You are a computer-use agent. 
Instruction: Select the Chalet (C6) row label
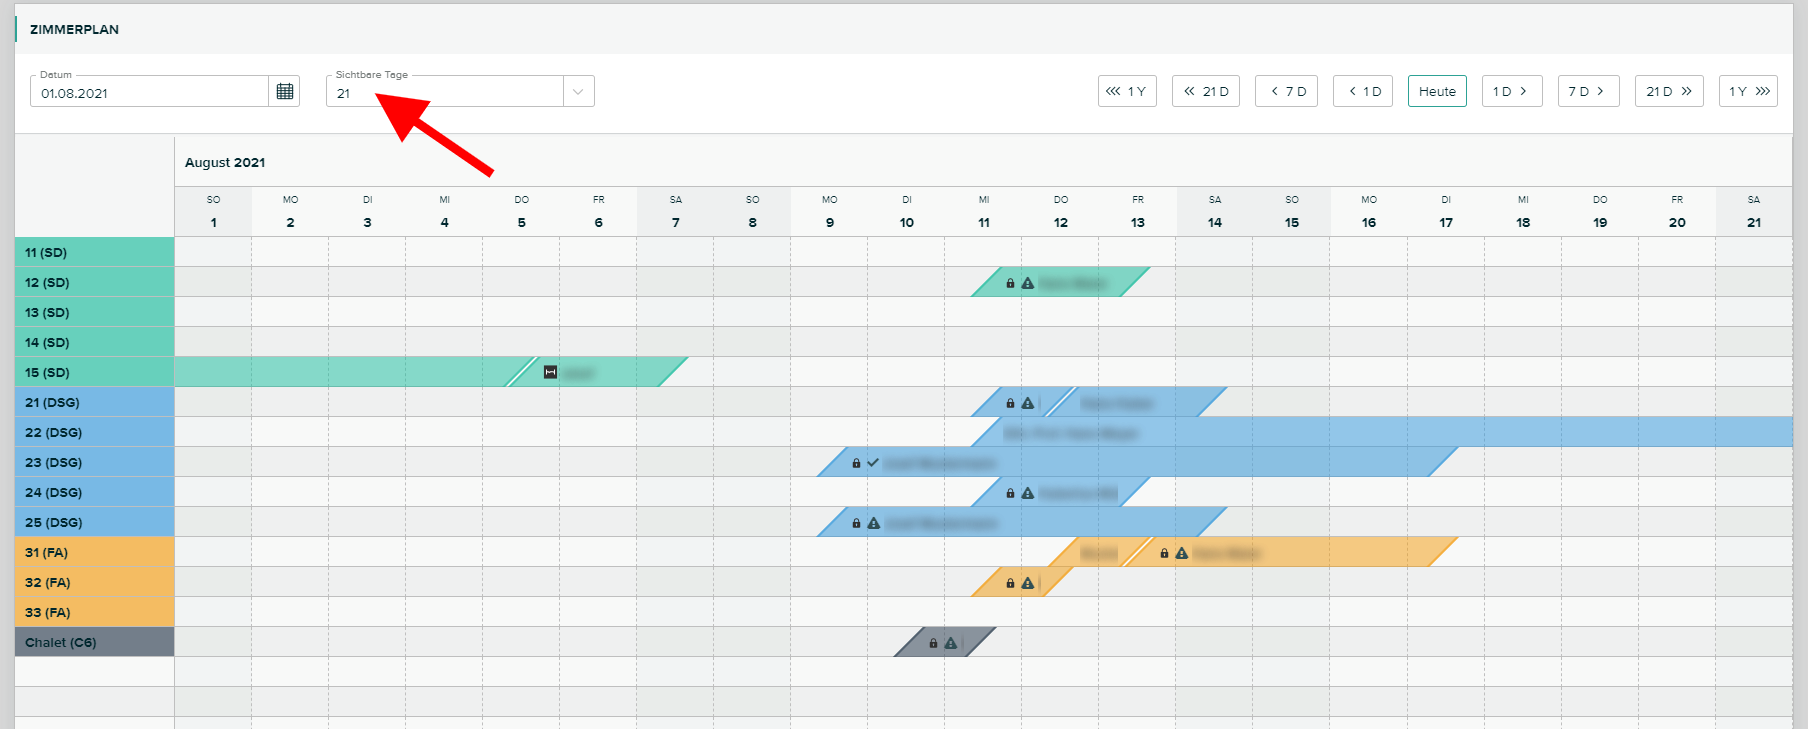pyautogui.click(x=94, y=642)
